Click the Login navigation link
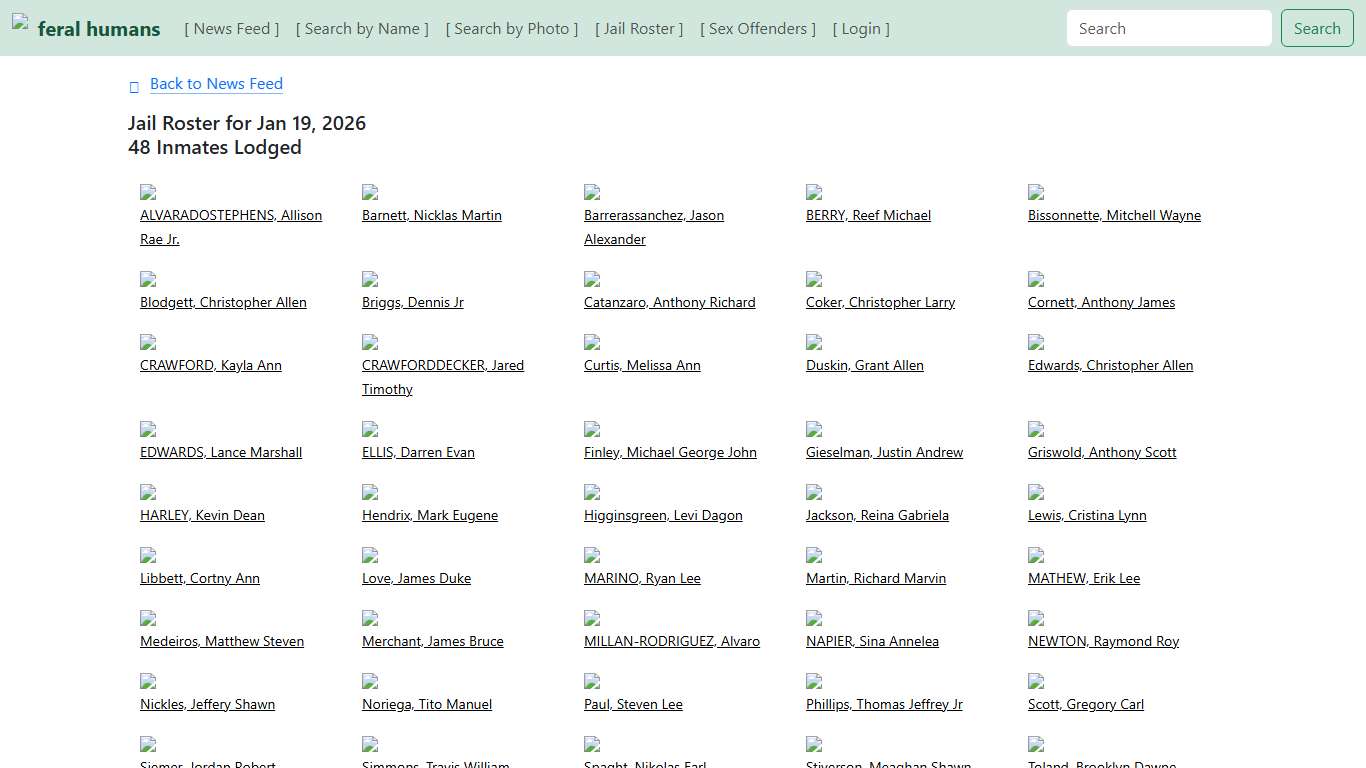The image size is (1366, 768). pyautogui.click(x=861, y=29)
